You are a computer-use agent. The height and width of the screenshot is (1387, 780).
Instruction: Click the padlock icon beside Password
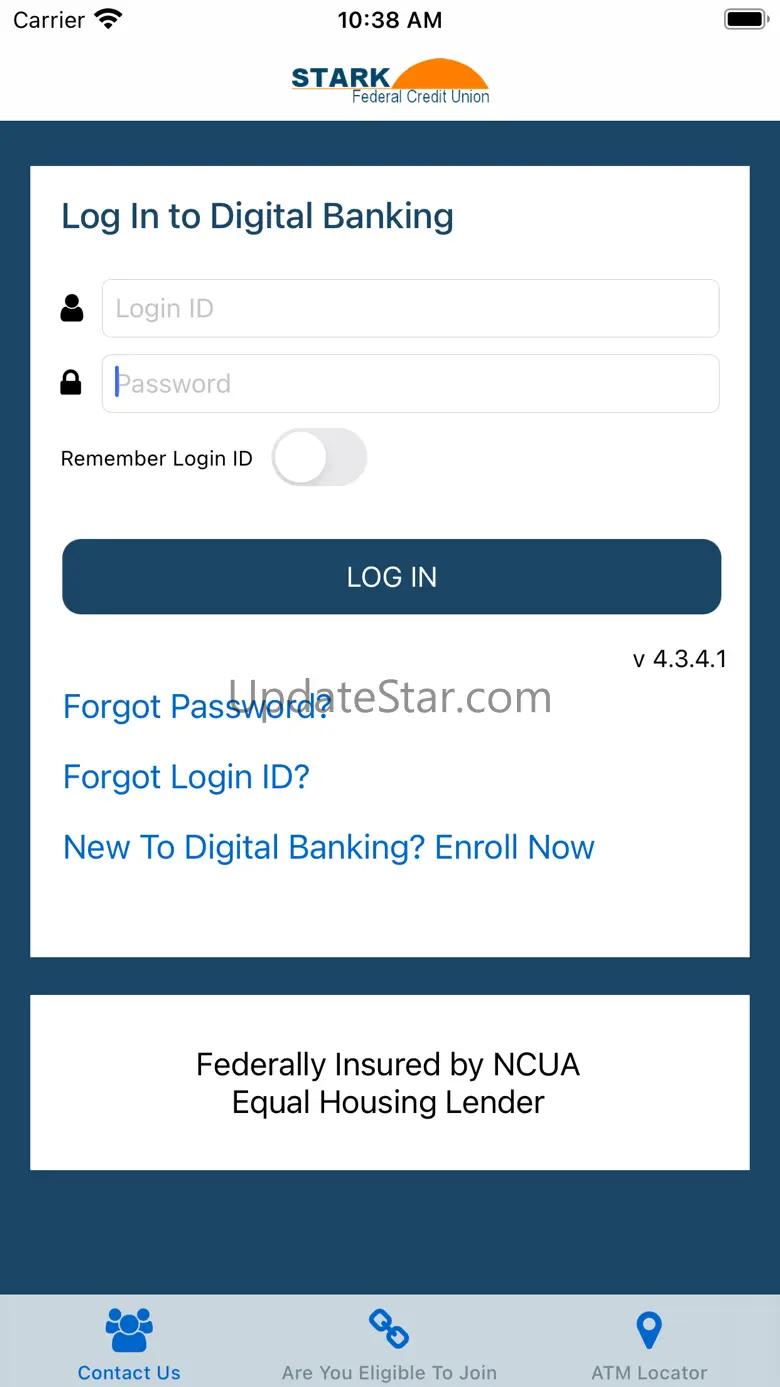pos(71,383)
